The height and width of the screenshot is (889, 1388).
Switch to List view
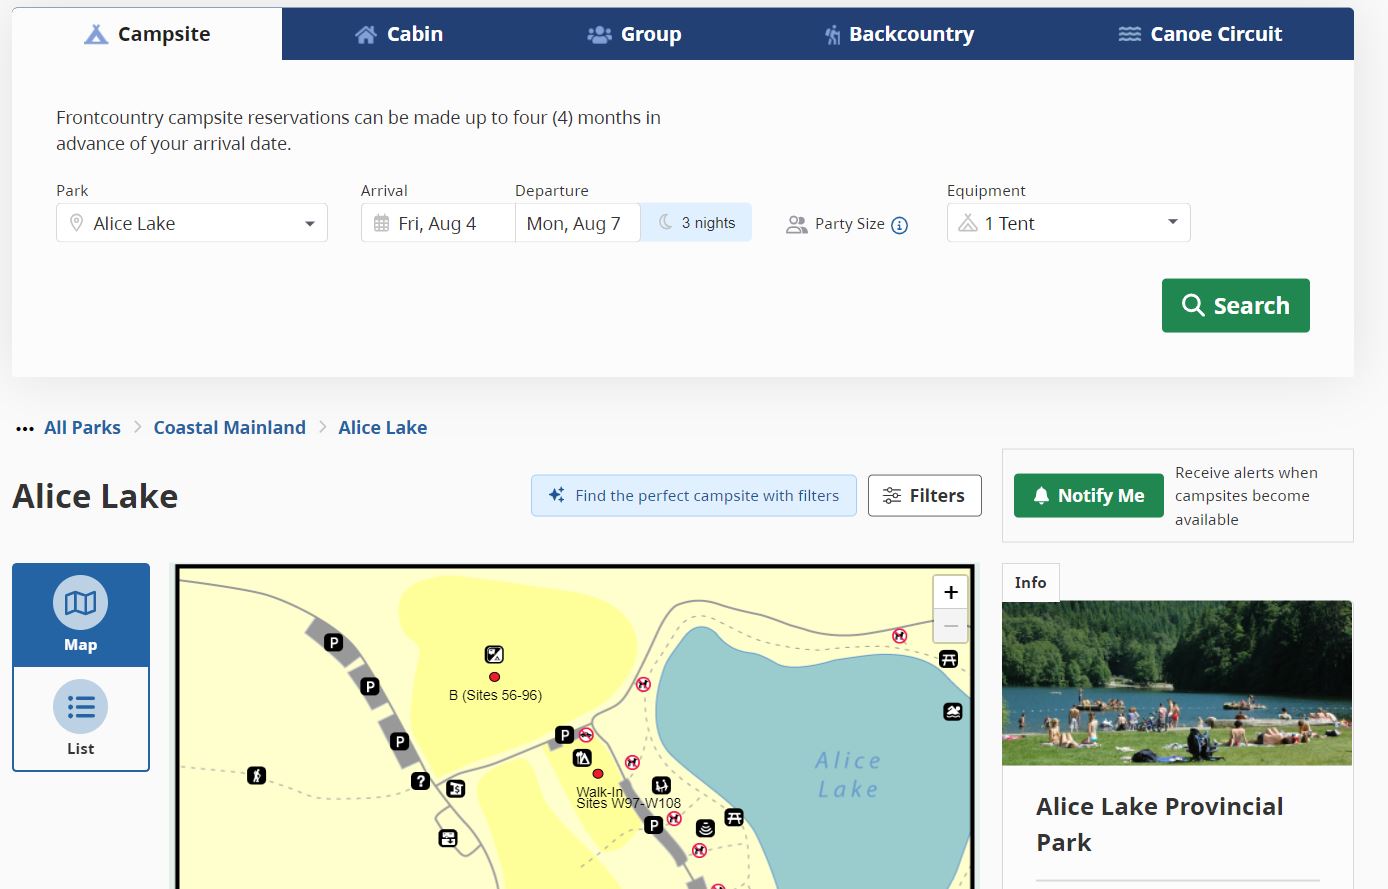(81, 719)
